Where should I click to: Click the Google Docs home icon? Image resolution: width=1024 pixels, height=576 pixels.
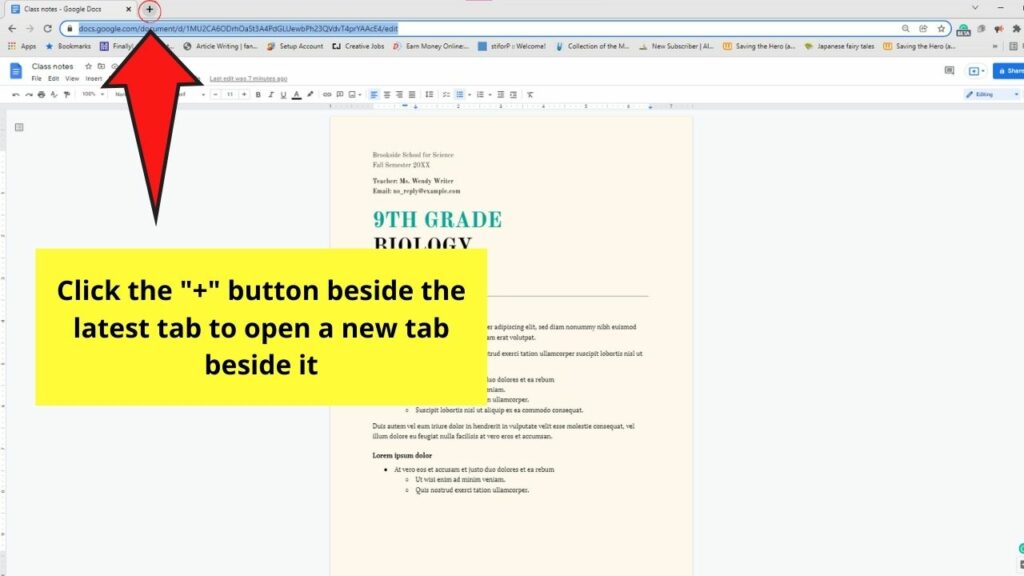pos(16,71)
